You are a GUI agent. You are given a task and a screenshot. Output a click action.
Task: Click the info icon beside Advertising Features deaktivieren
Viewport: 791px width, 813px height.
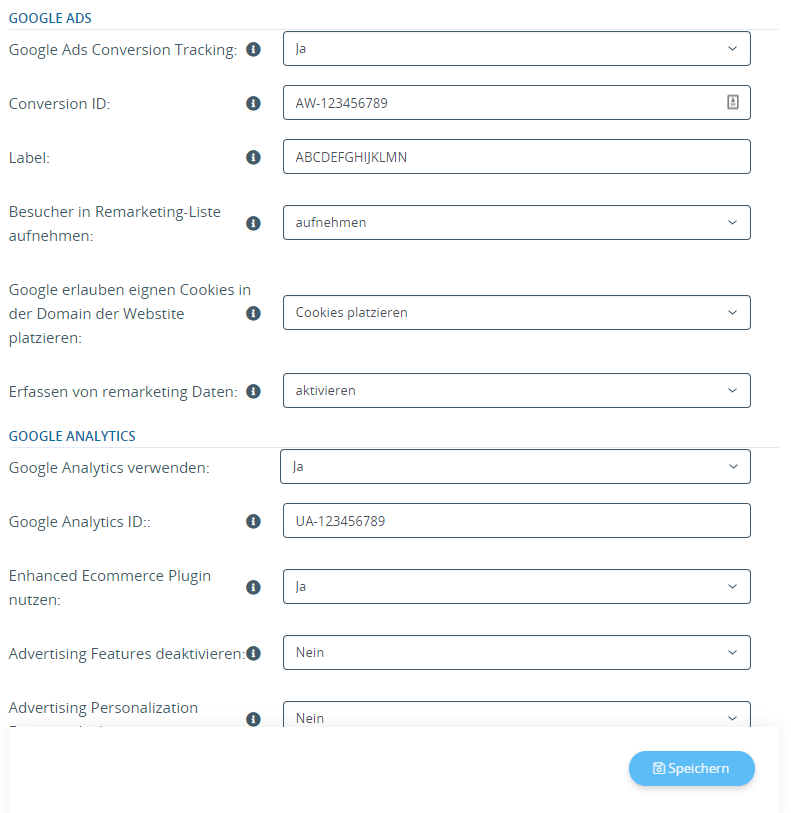253,653
